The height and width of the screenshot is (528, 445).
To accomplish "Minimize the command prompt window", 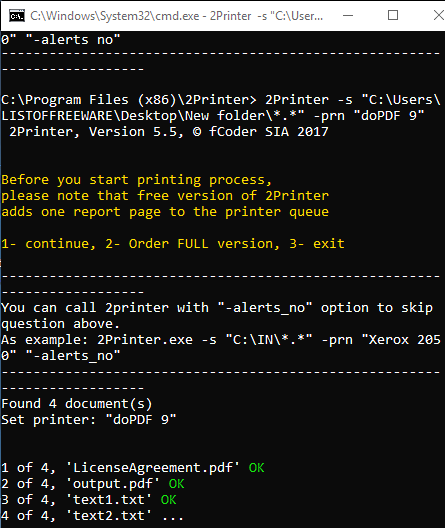I will click(x=348, y=15).
